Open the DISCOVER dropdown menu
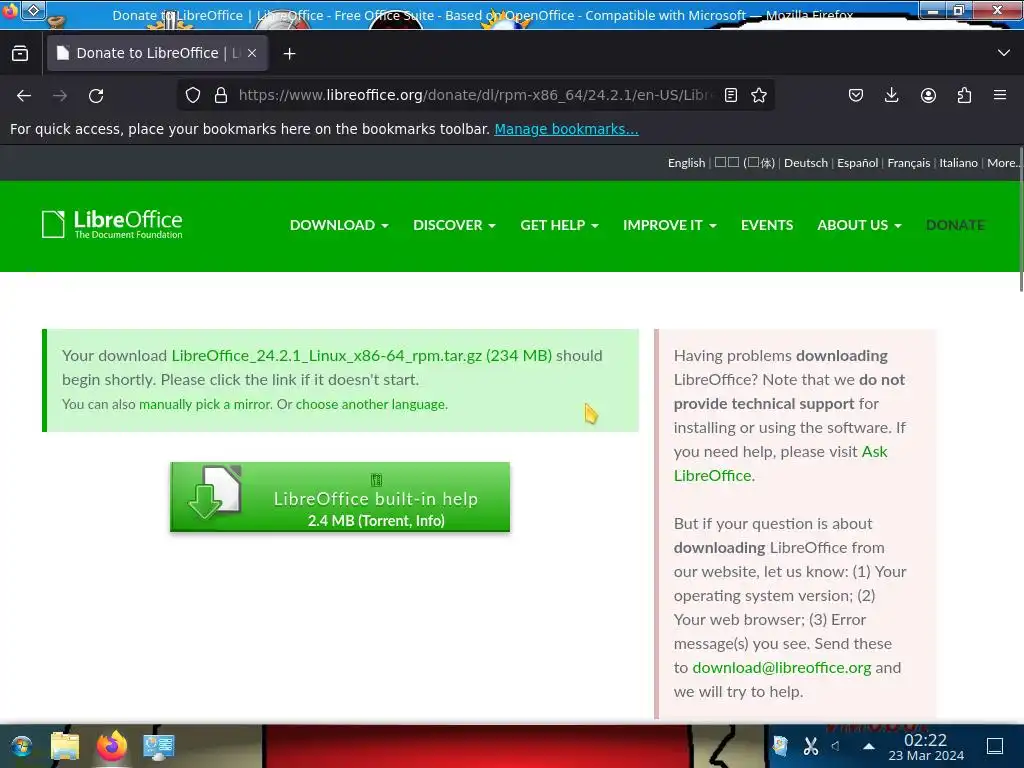Image resolution: width=1024 pixels, height=768 pixels. (x=454, y=225)
